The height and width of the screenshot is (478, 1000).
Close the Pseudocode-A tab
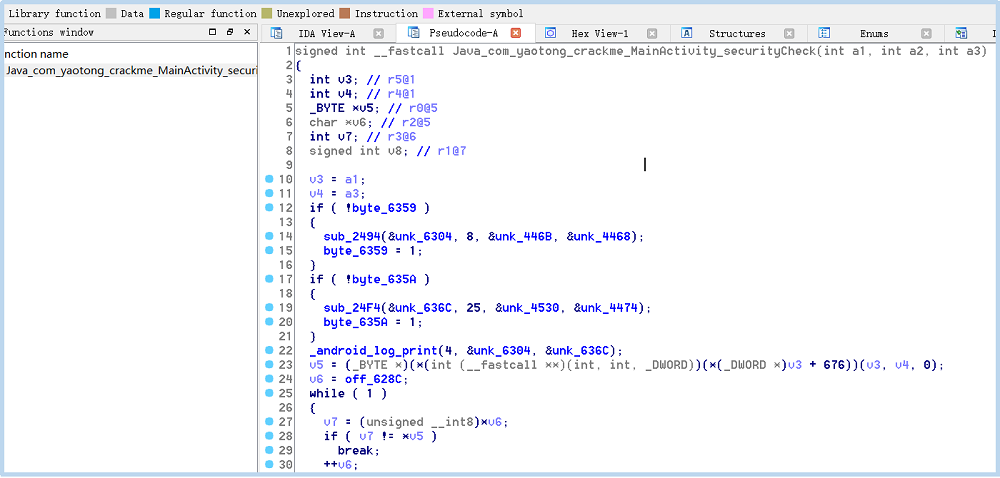pyautogui.click(x=515, y=34)
